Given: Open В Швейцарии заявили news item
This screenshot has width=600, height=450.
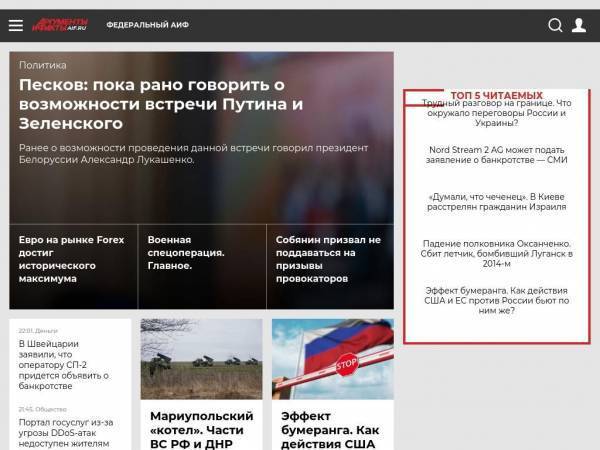Looking at the screenshot, I should [64, 365].
